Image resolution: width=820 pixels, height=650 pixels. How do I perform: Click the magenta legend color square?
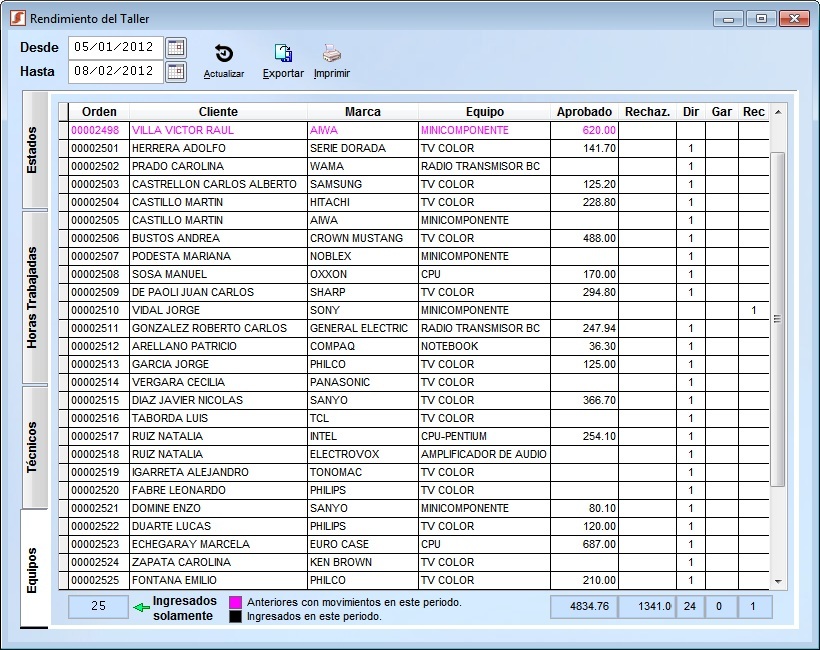coord(236,602)
